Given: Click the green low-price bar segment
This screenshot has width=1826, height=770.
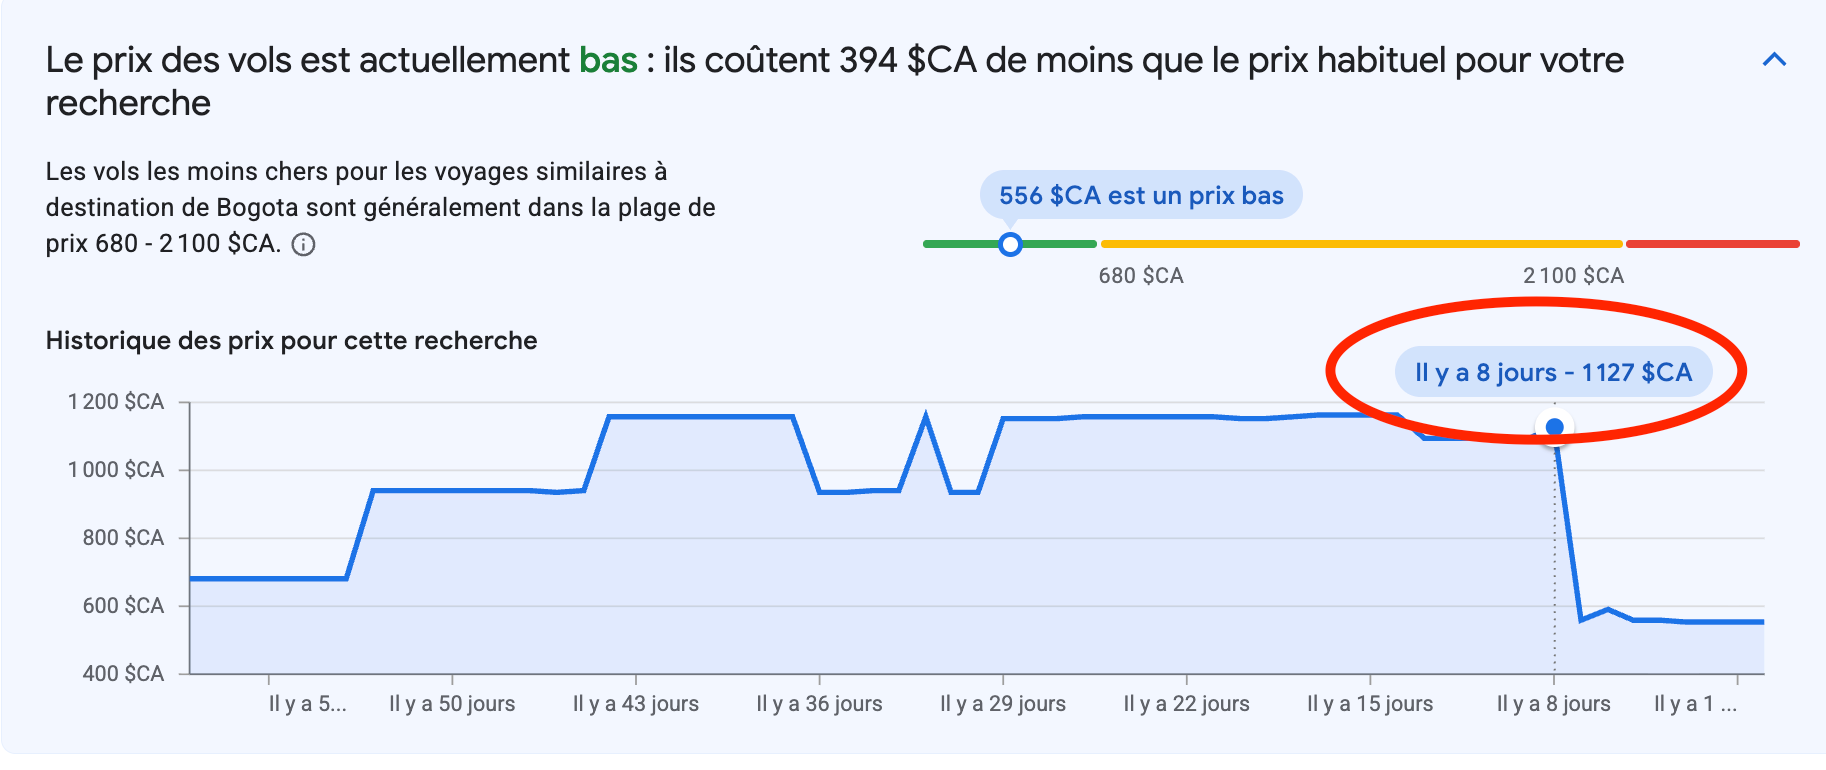Looking at the screenshot, I should [960, 244].
